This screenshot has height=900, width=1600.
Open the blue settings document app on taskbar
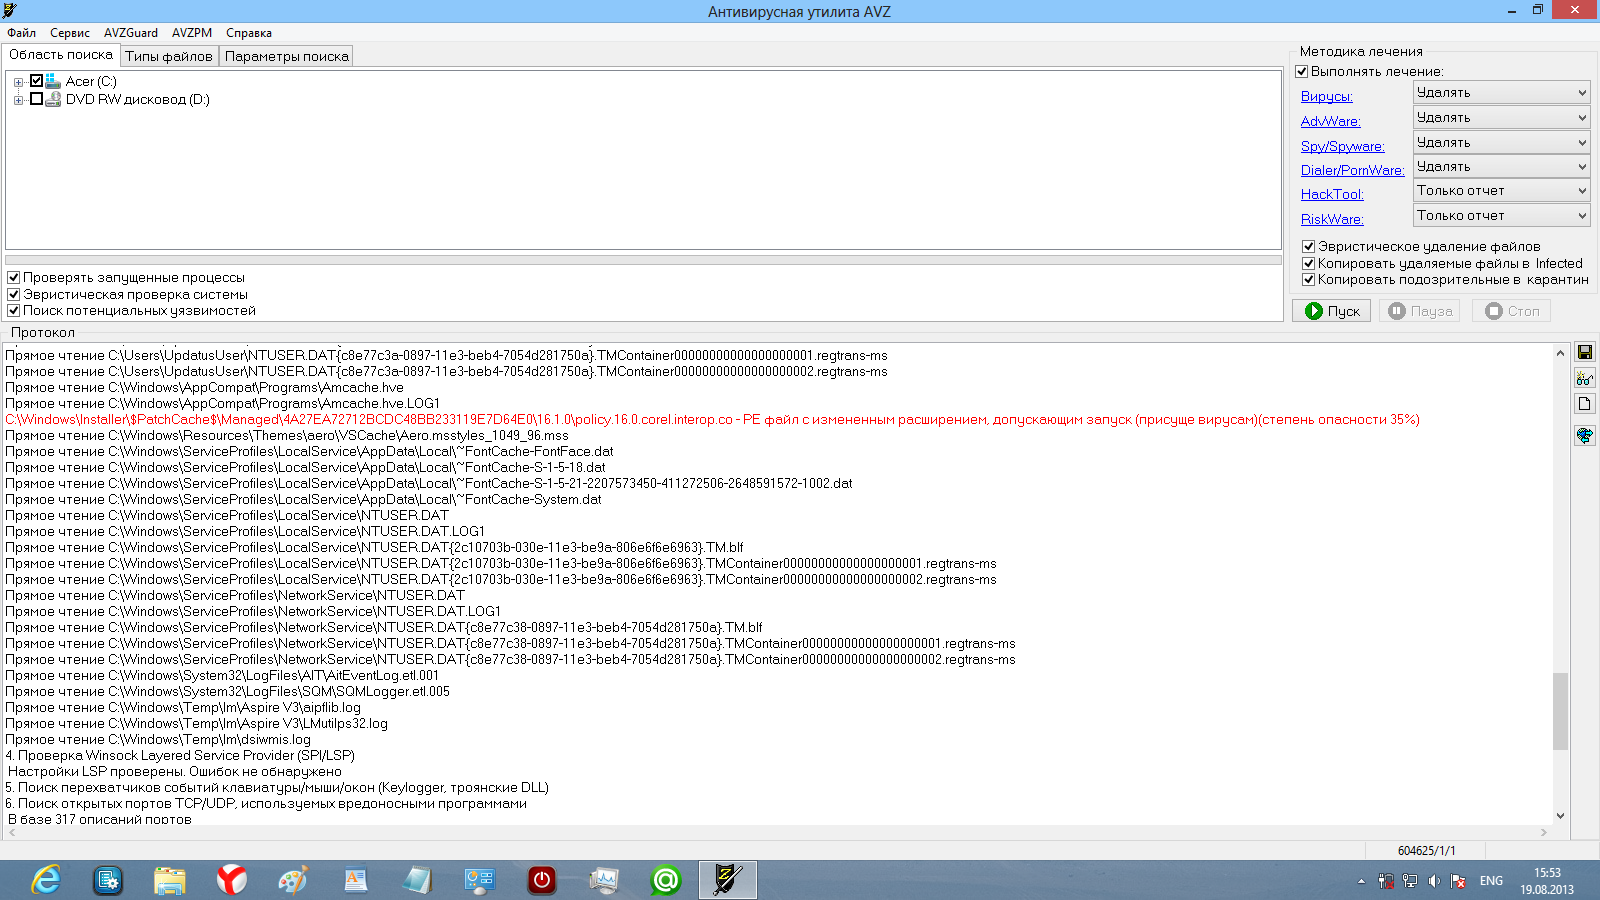tap(108, 880)
